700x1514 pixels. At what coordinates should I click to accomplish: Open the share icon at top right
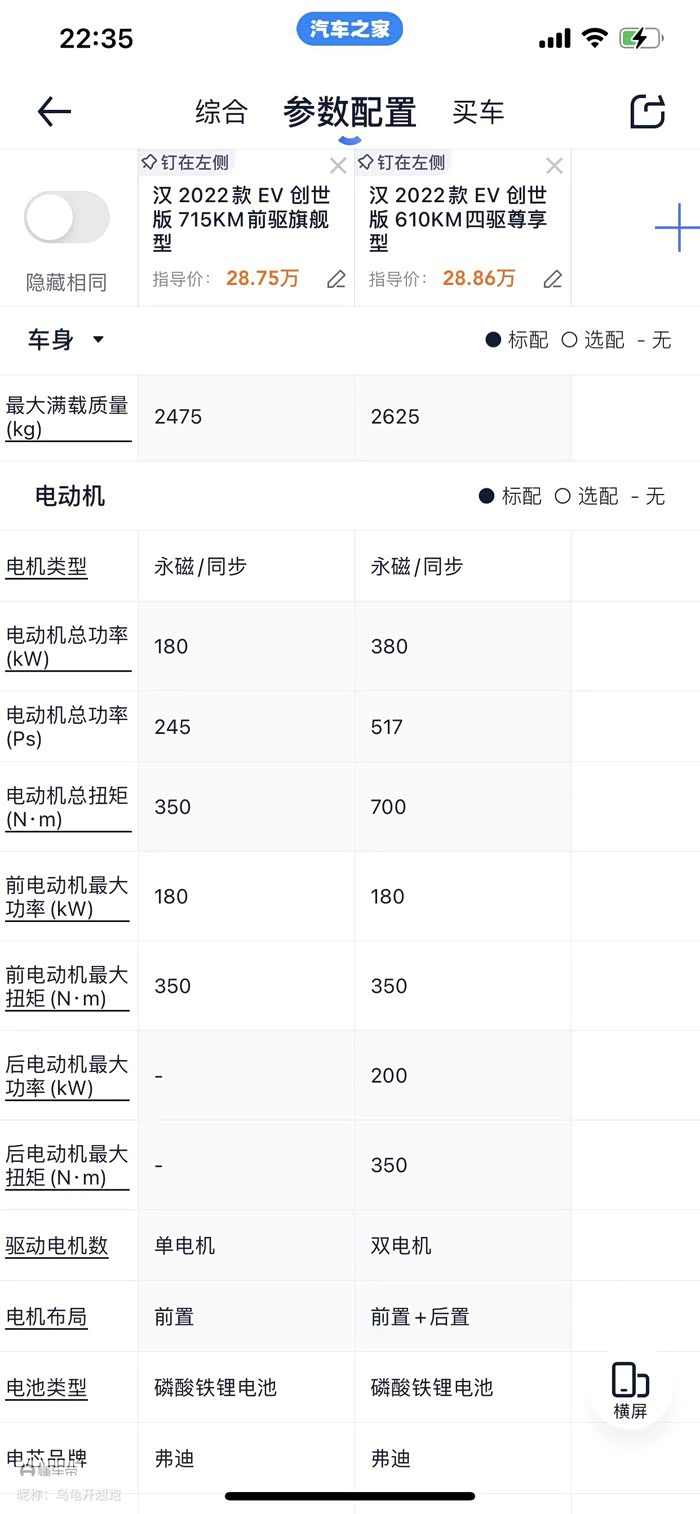pos(648,111)
